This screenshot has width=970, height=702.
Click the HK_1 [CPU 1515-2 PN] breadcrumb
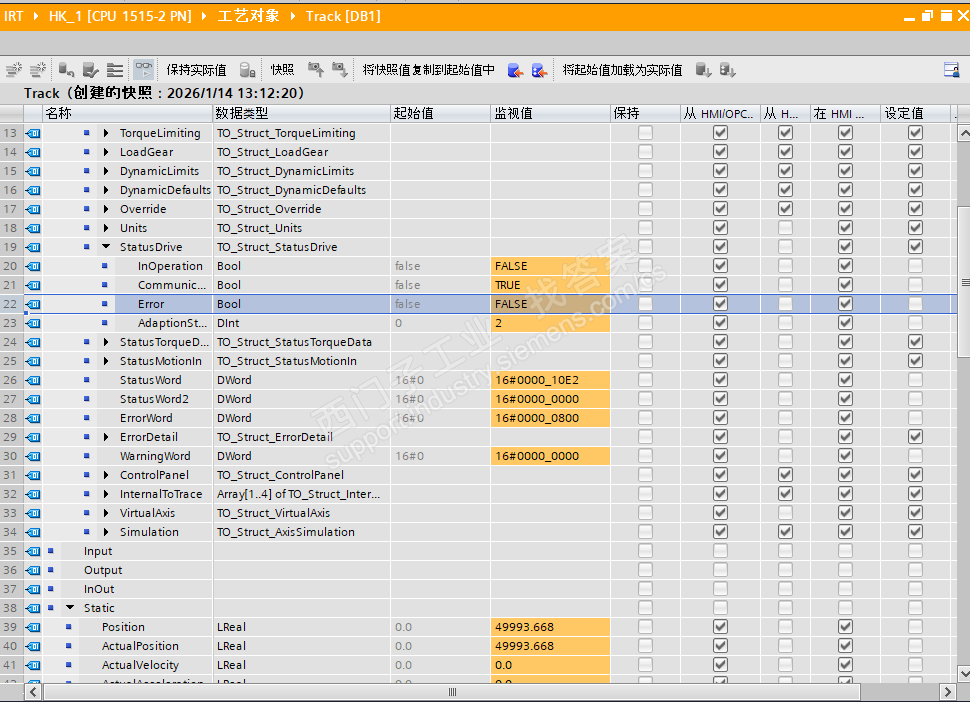[120, 16]
